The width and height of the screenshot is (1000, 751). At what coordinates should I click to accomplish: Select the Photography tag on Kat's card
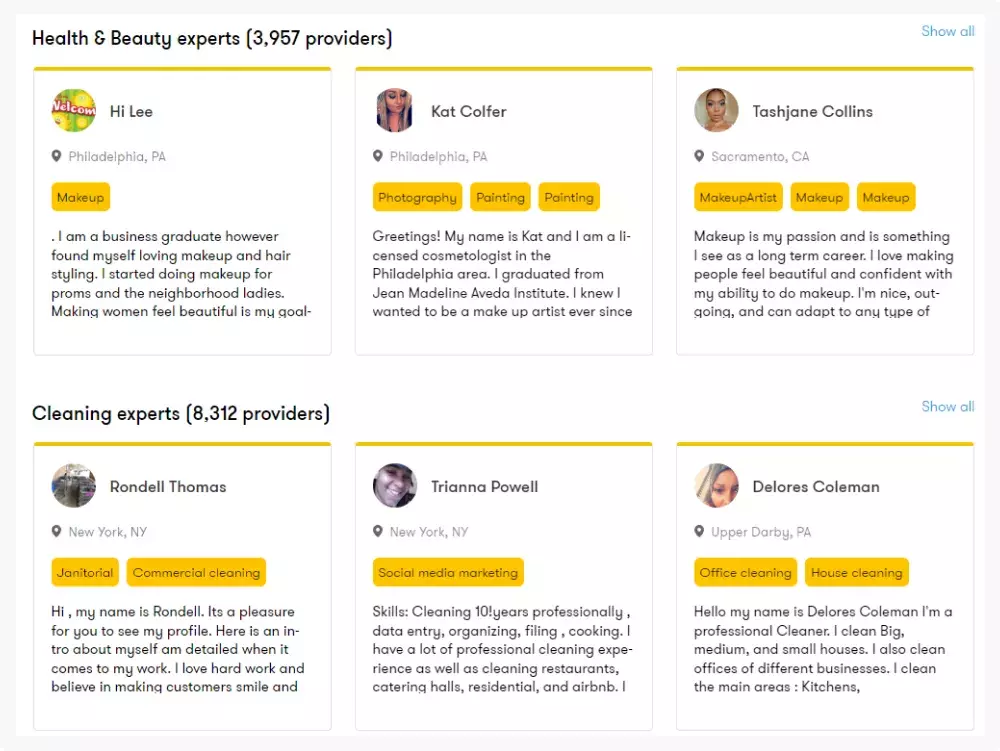pyautogui.click(x=417, y=197)
